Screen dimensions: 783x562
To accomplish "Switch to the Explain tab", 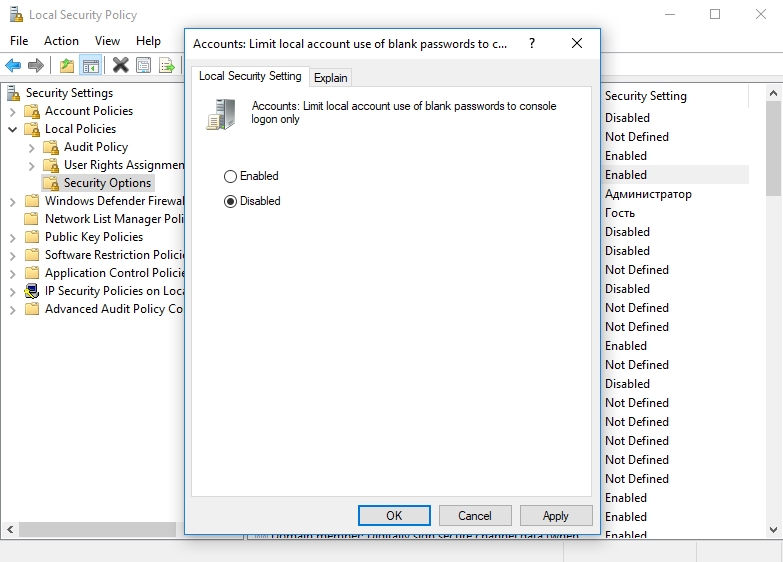I will pos(330,77).
